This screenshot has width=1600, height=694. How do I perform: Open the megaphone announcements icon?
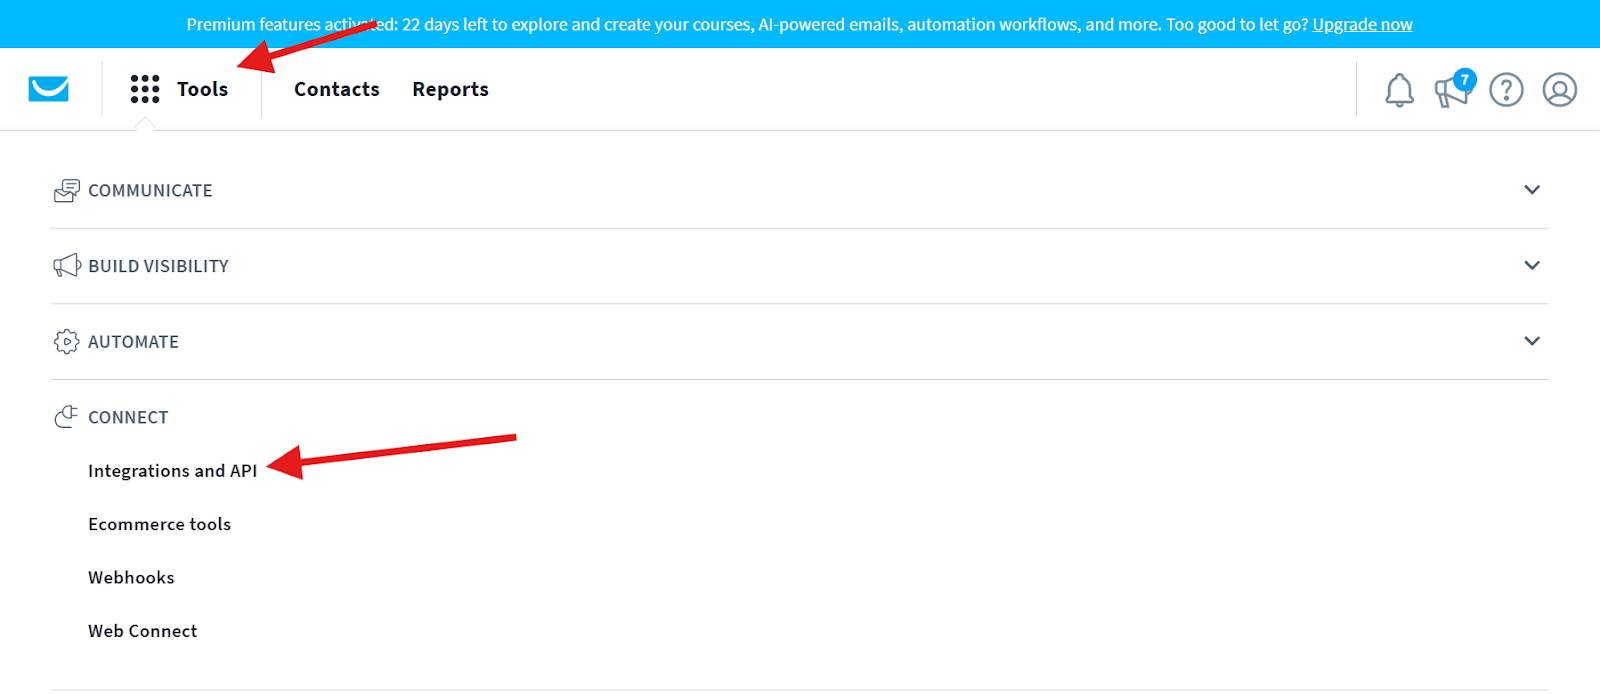(1453, 88)
